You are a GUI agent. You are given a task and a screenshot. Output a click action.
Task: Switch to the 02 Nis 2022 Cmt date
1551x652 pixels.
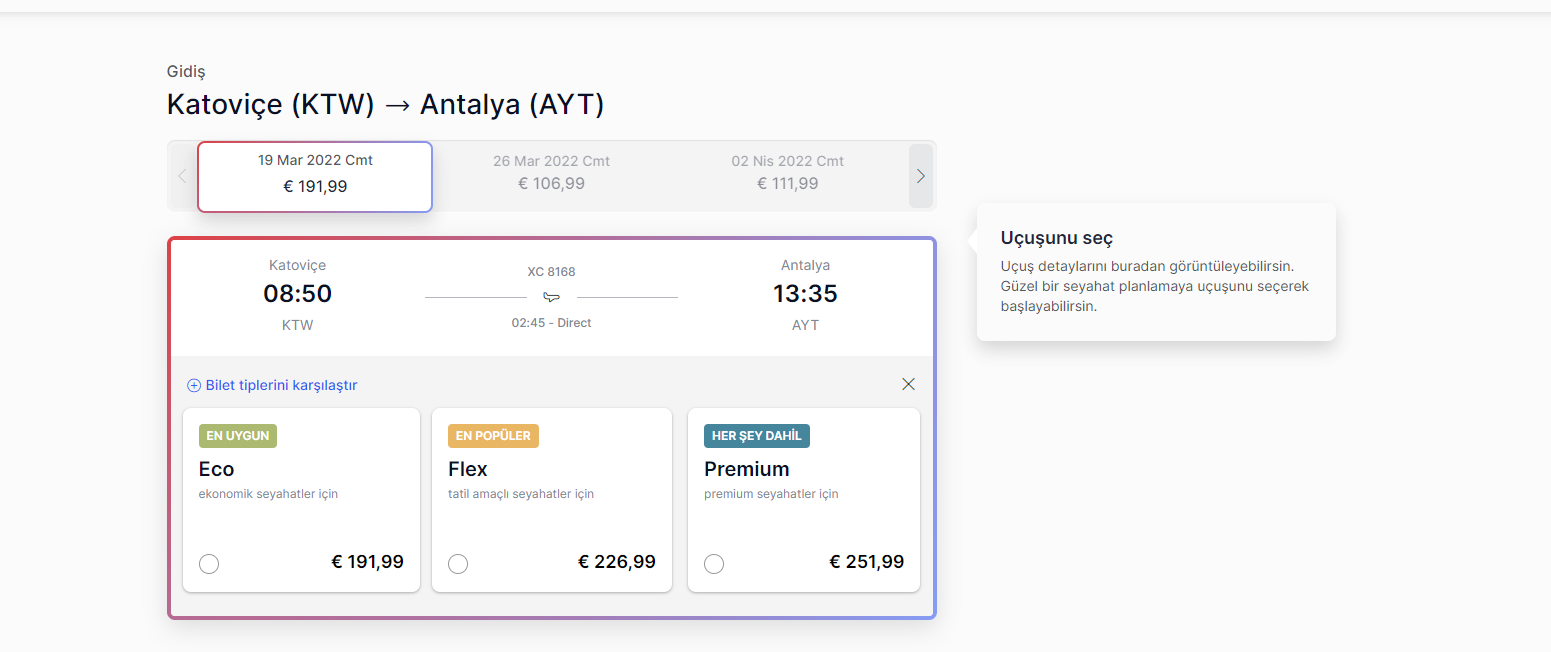[788, 173]
